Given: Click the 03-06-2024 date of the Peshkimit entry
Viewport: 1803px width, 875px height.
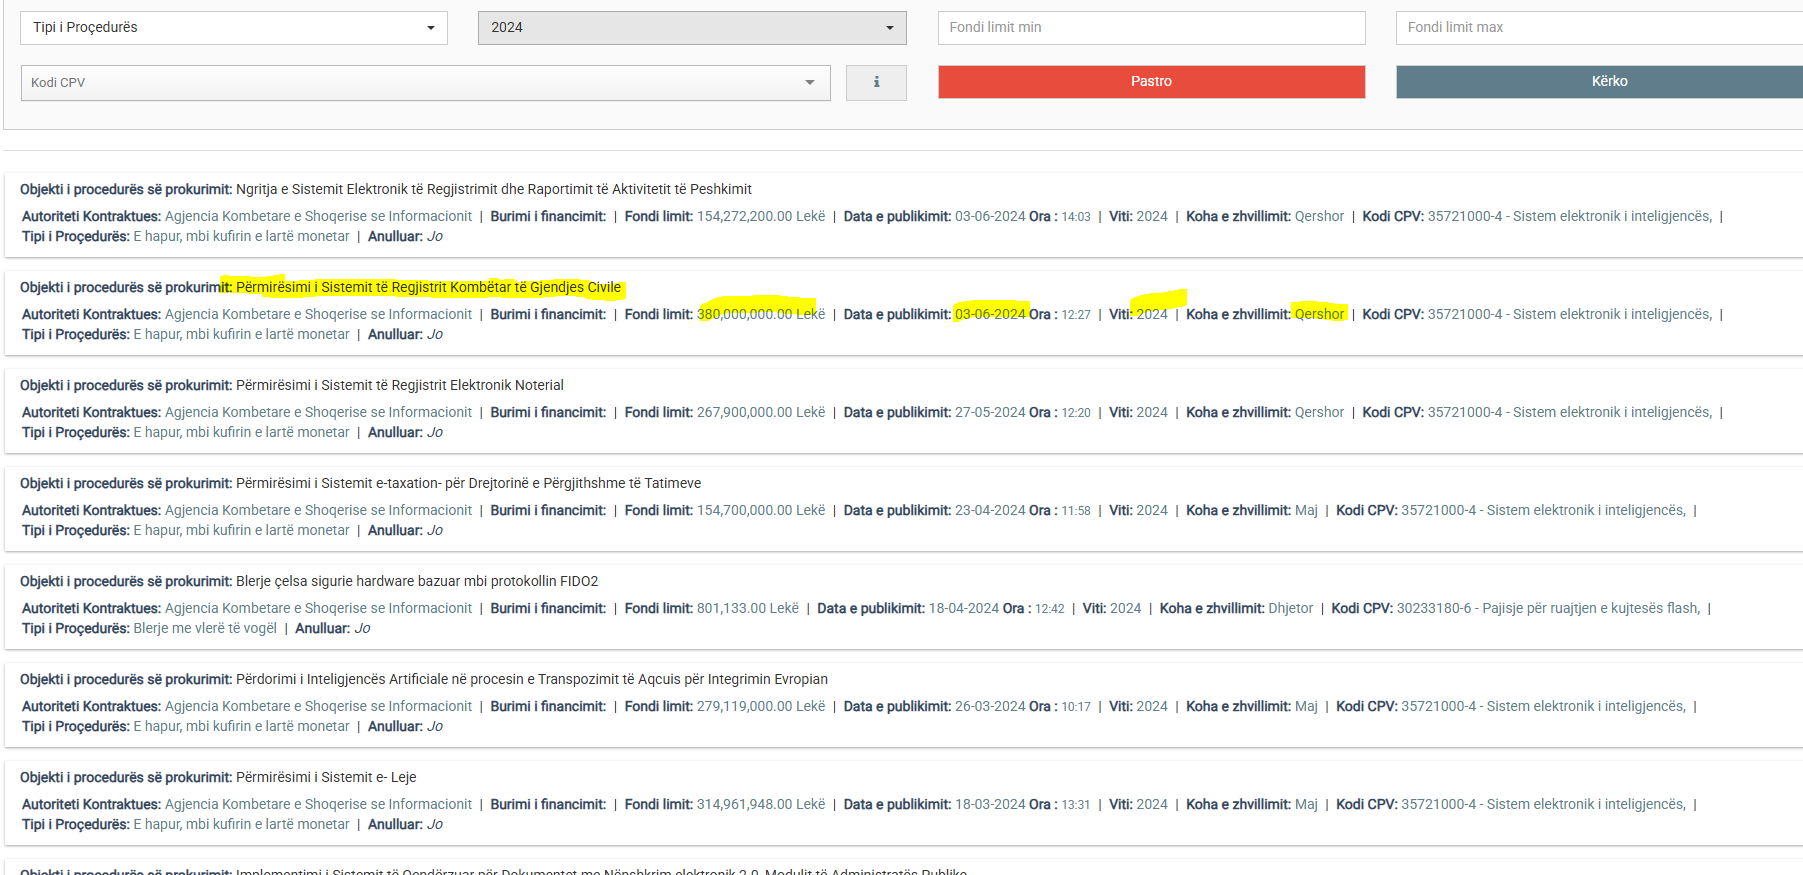Looking at the screenshot, I should click(989, 216).
